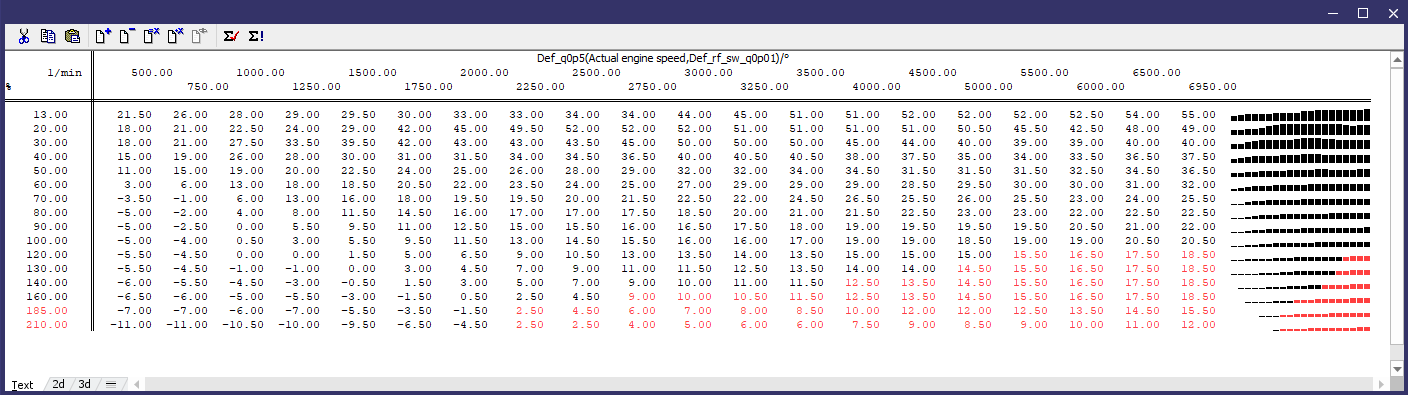This screenshot has width=1408, height=395.
Task: Click the vertical scrollbar up arrow
Action: point(1398,59)
